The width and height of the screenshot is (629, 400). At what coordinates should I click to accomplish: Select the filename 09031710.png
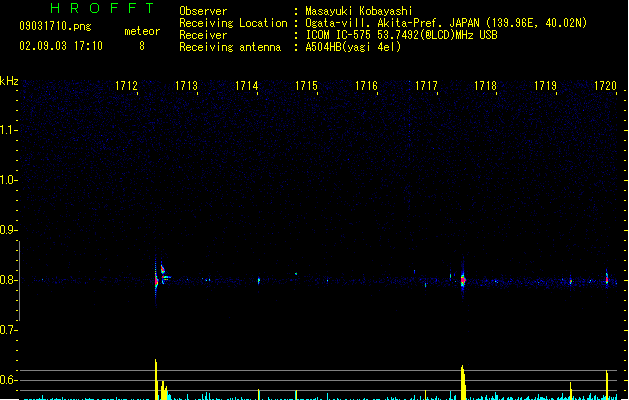55,26
